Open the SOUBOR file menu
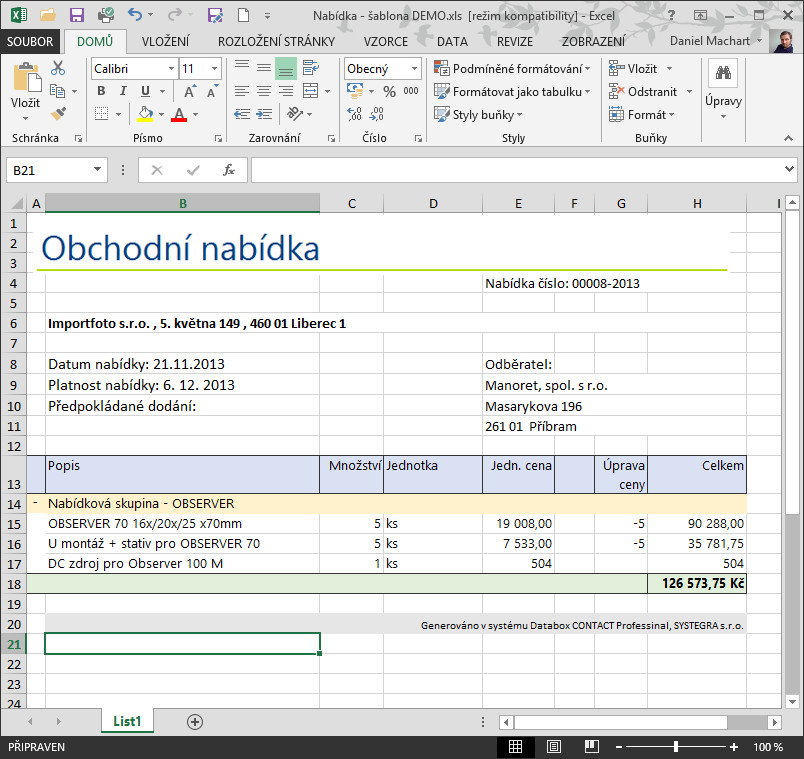Screen dimensions: 804x759 30,42
